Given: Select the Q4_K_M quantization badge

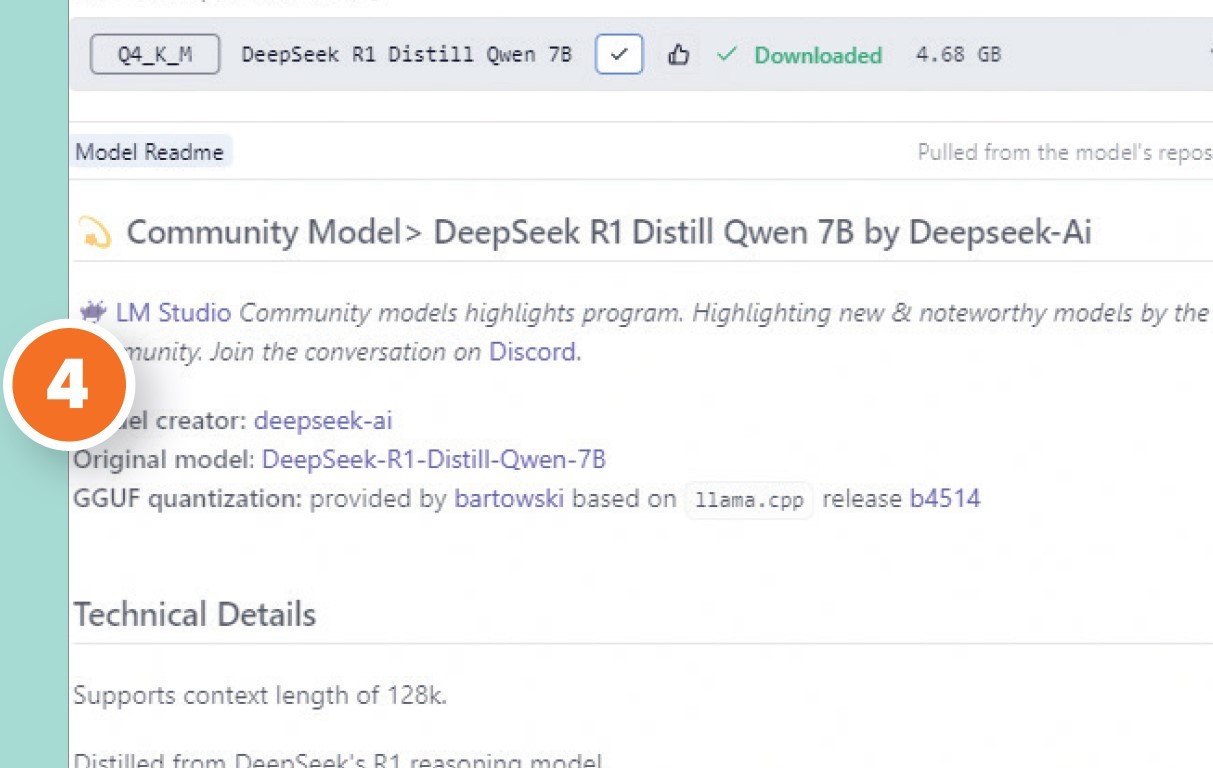Looking at the screenshot, I should (x=155, y=55).
